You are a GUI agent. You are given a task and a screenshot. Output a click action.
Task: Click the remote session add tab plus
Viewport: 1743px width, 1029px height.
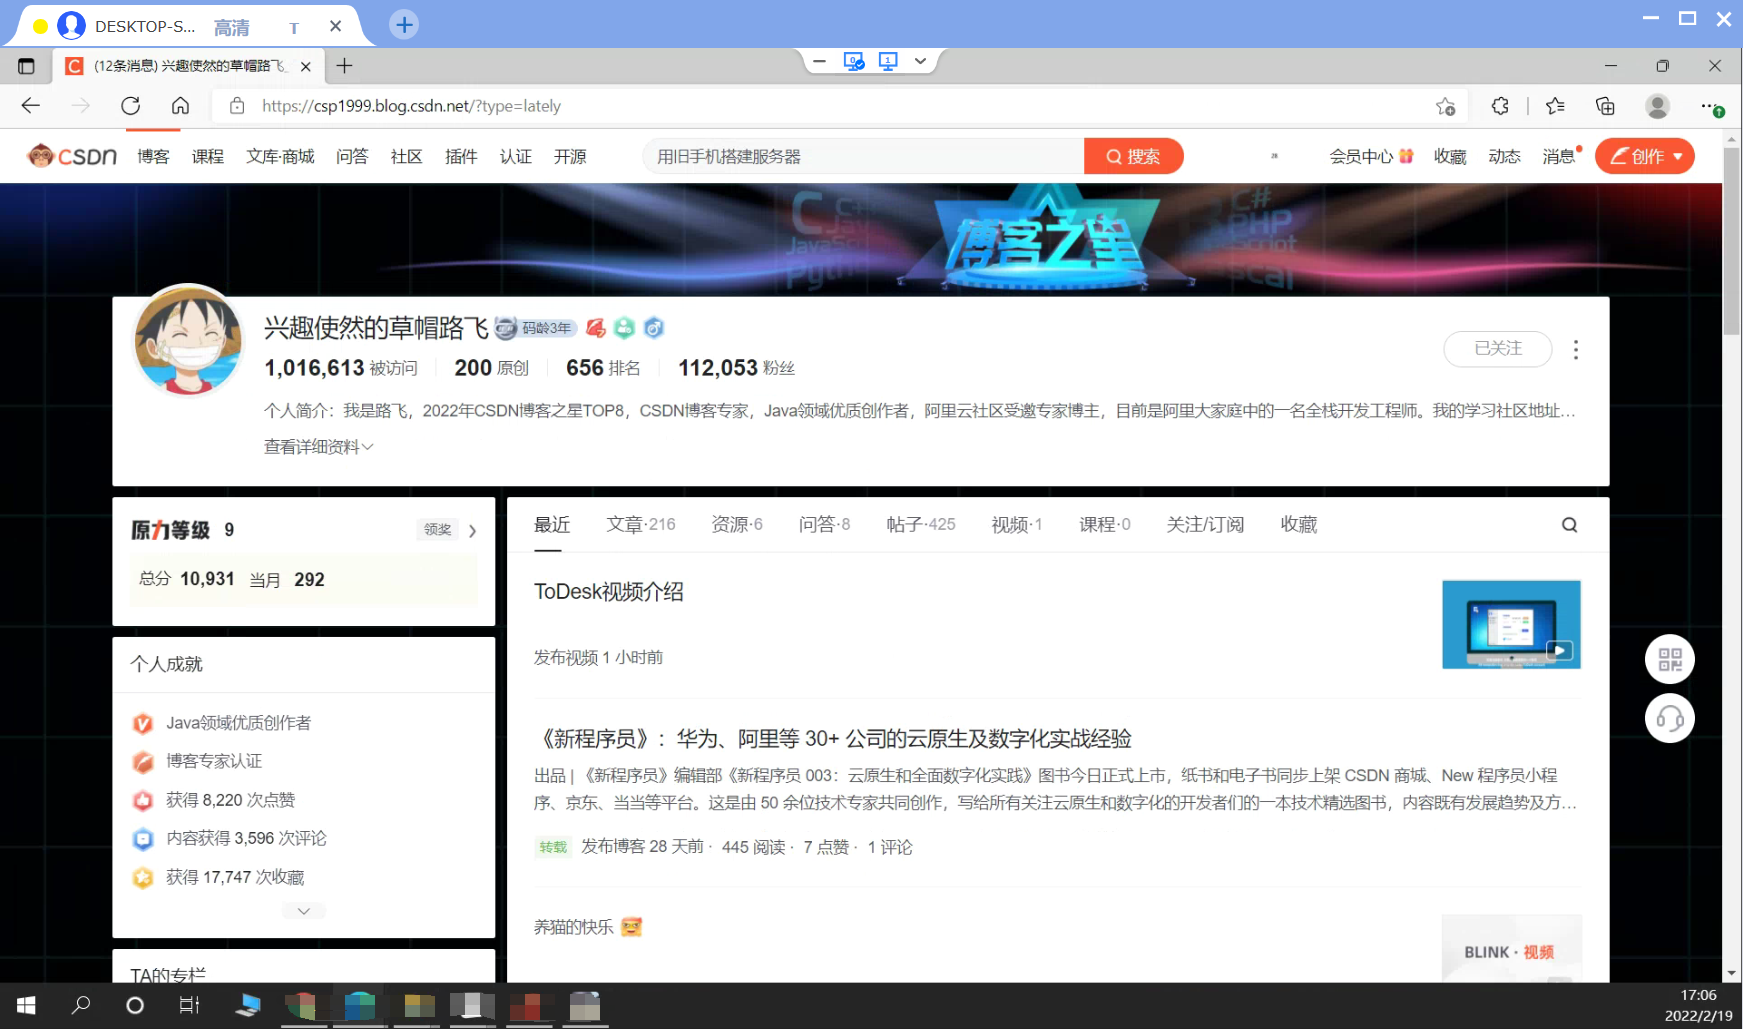point(404,25)
